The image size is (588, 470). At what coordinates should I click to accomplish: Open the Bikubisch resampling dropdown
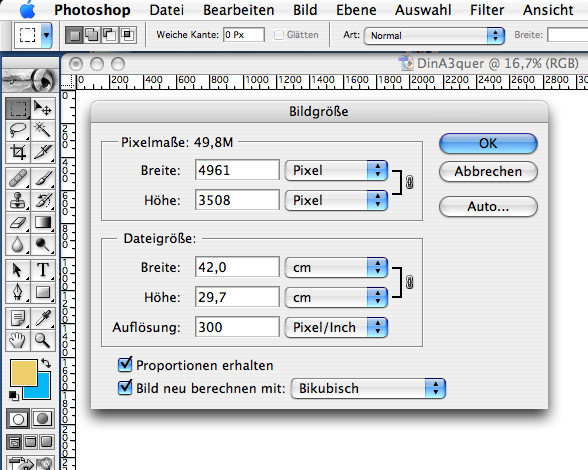[x=368, y=388]
